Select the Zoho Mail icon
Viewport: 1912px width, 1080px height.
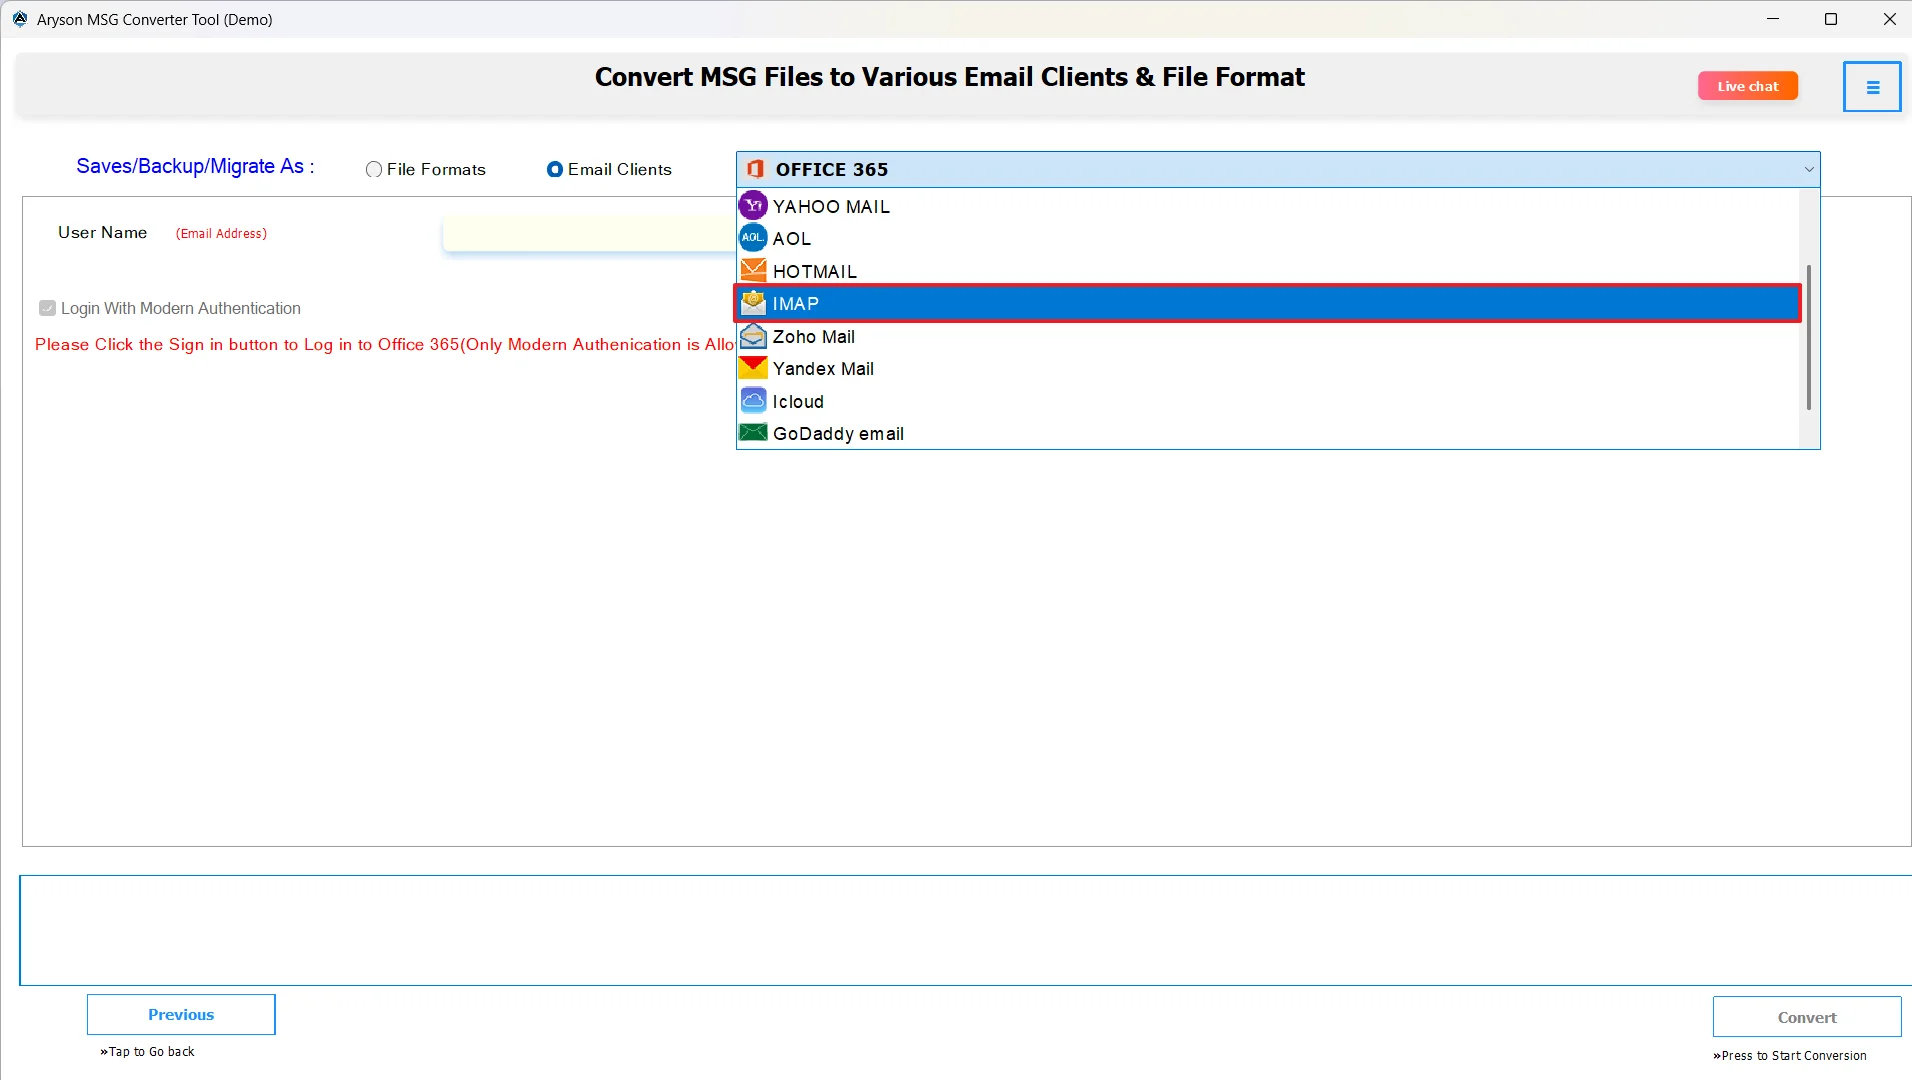pyautogui.click(x=754, y=336)
